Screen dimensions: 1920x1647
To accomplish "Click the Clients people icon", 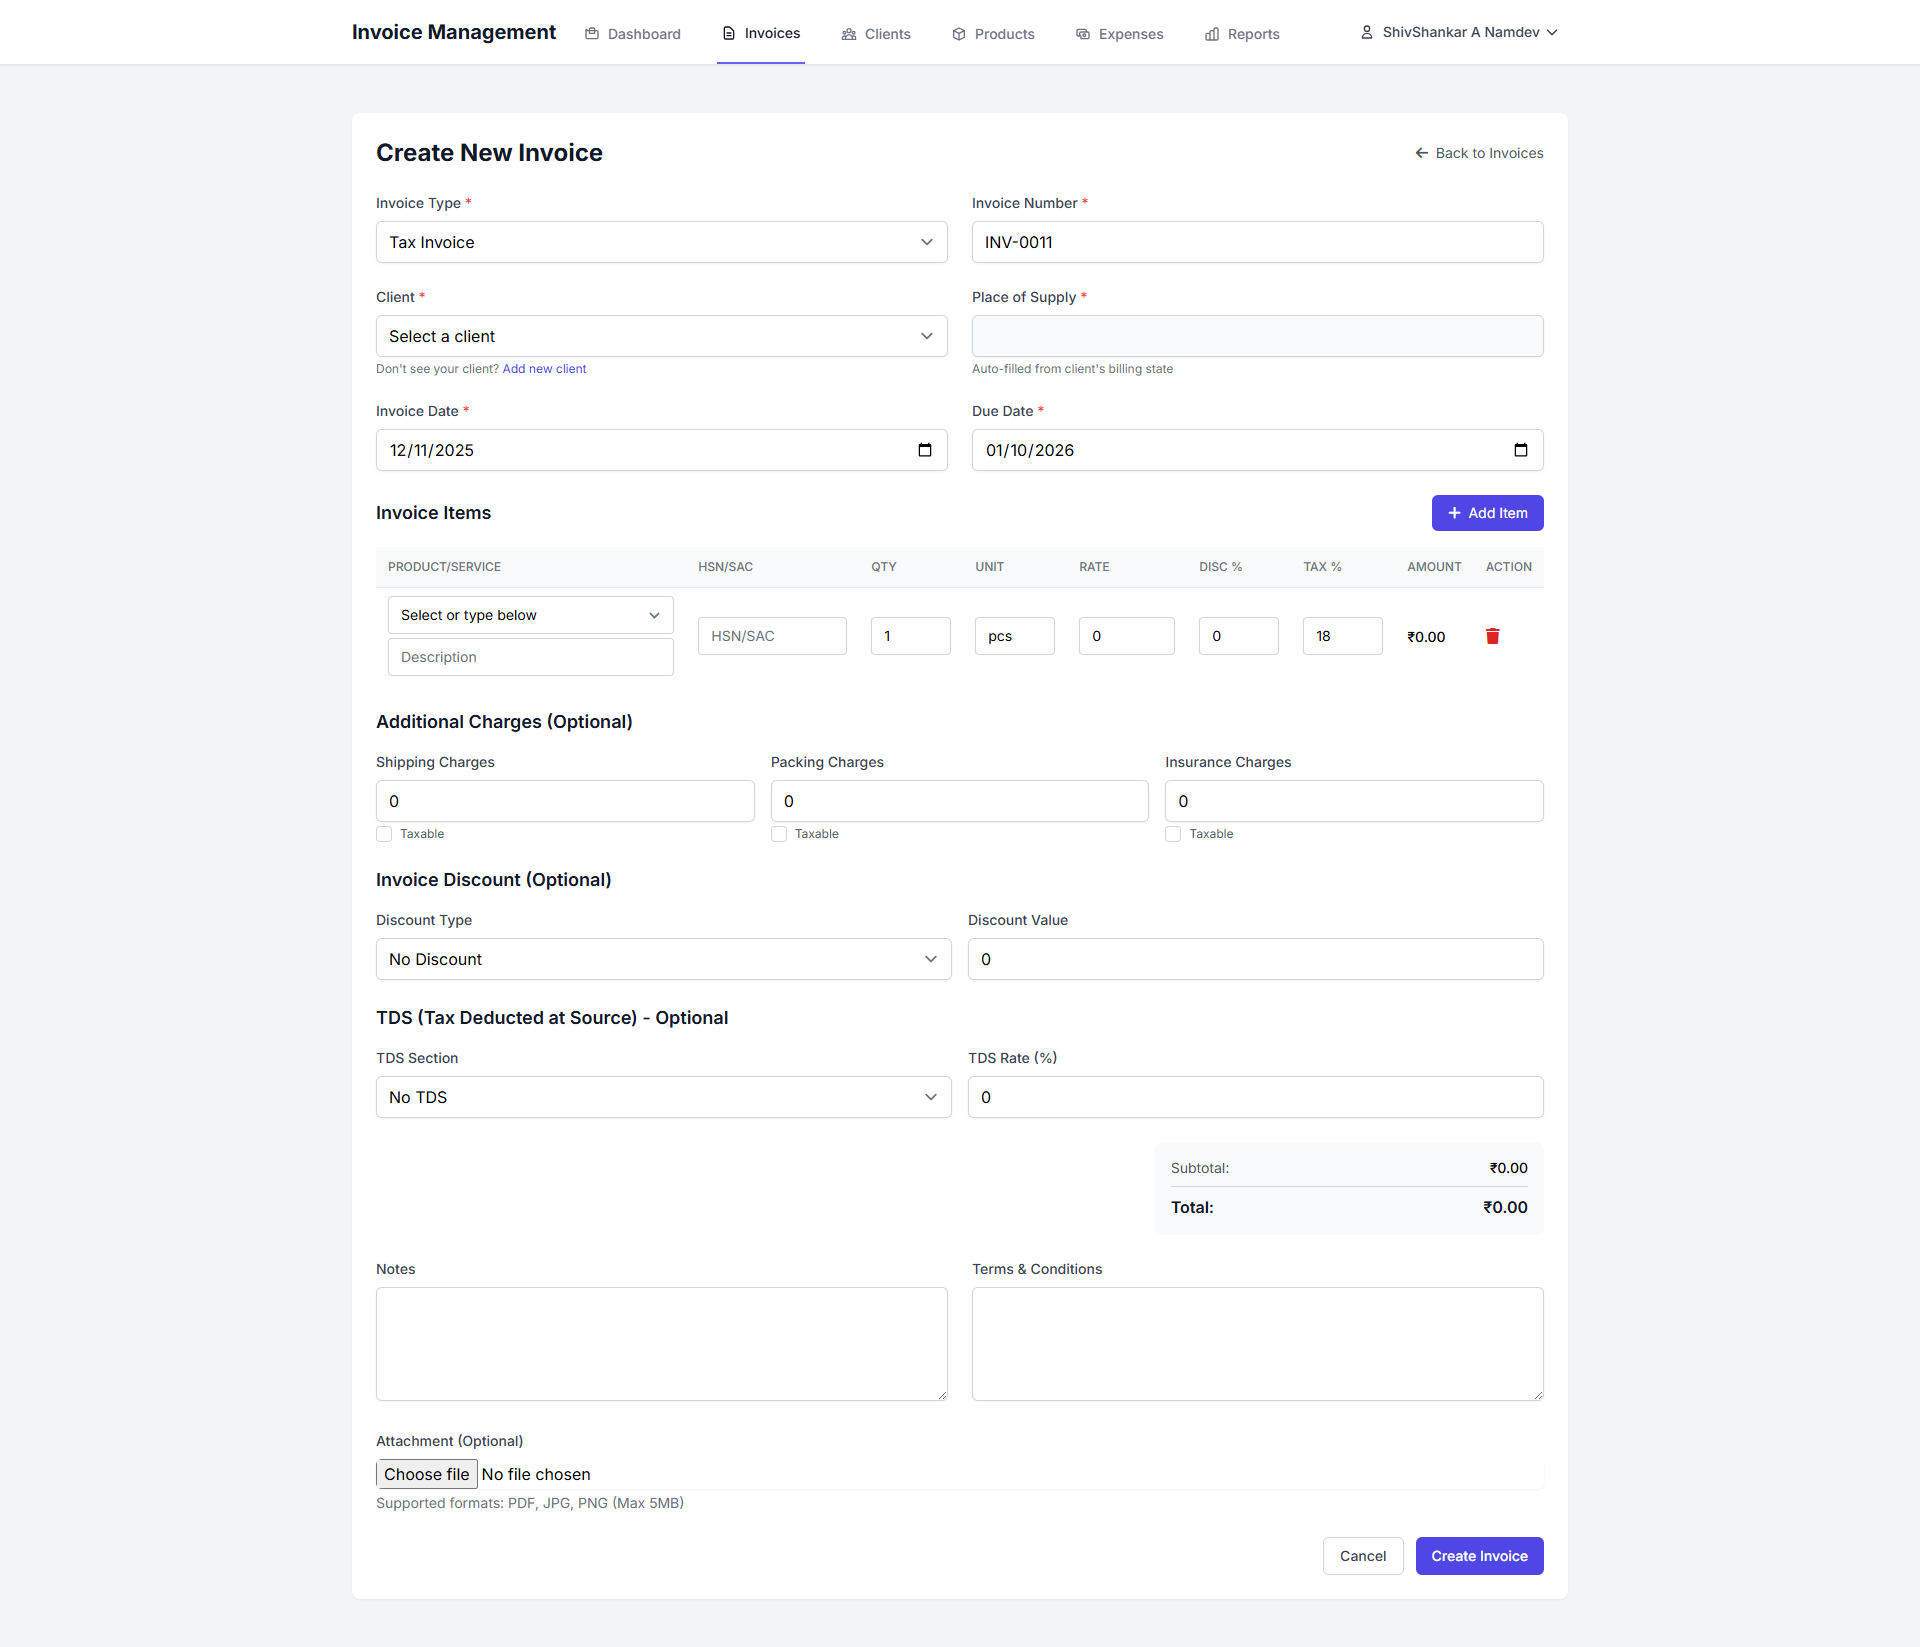I will point(847,33).
